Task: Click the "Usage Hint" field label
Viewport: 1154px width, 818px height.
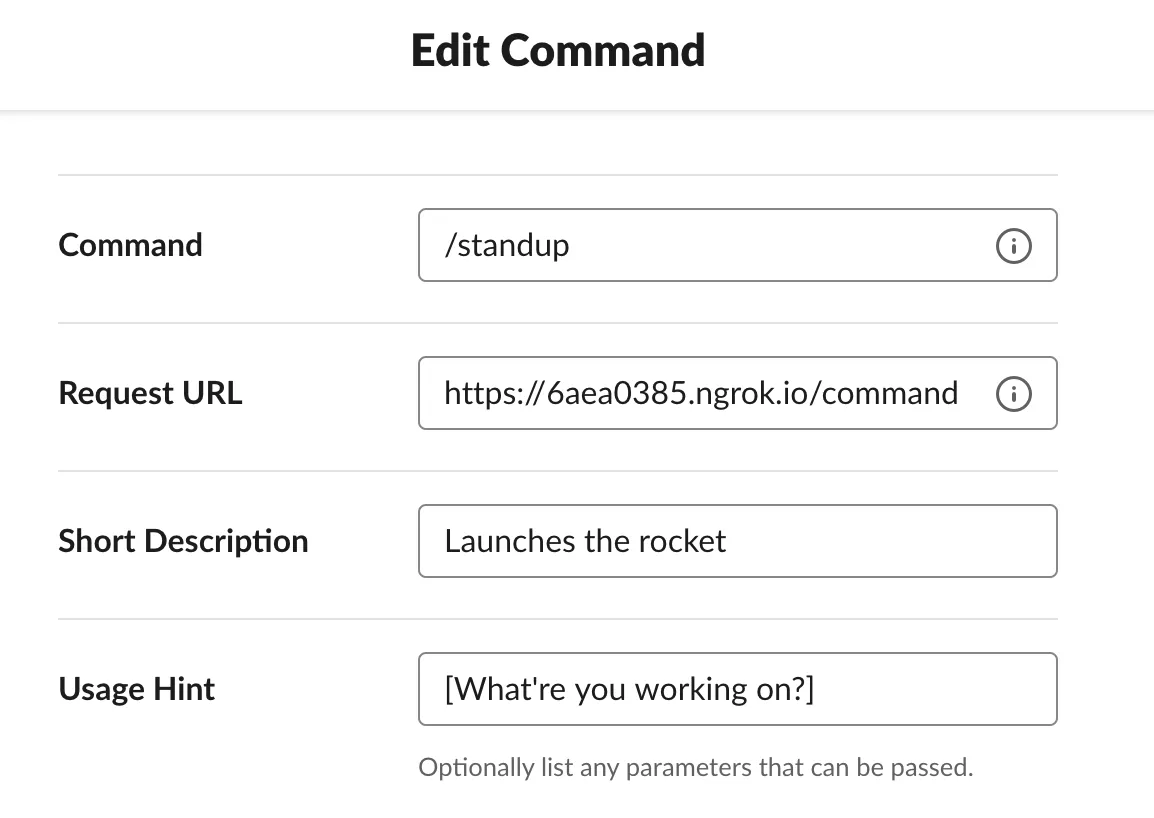Action: point(137,689)
